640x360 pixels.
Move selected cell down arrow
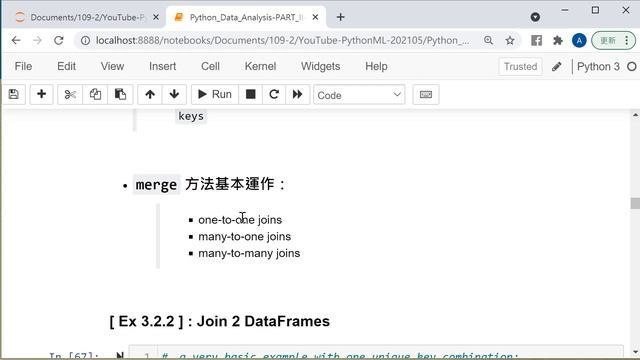point(174,95)
